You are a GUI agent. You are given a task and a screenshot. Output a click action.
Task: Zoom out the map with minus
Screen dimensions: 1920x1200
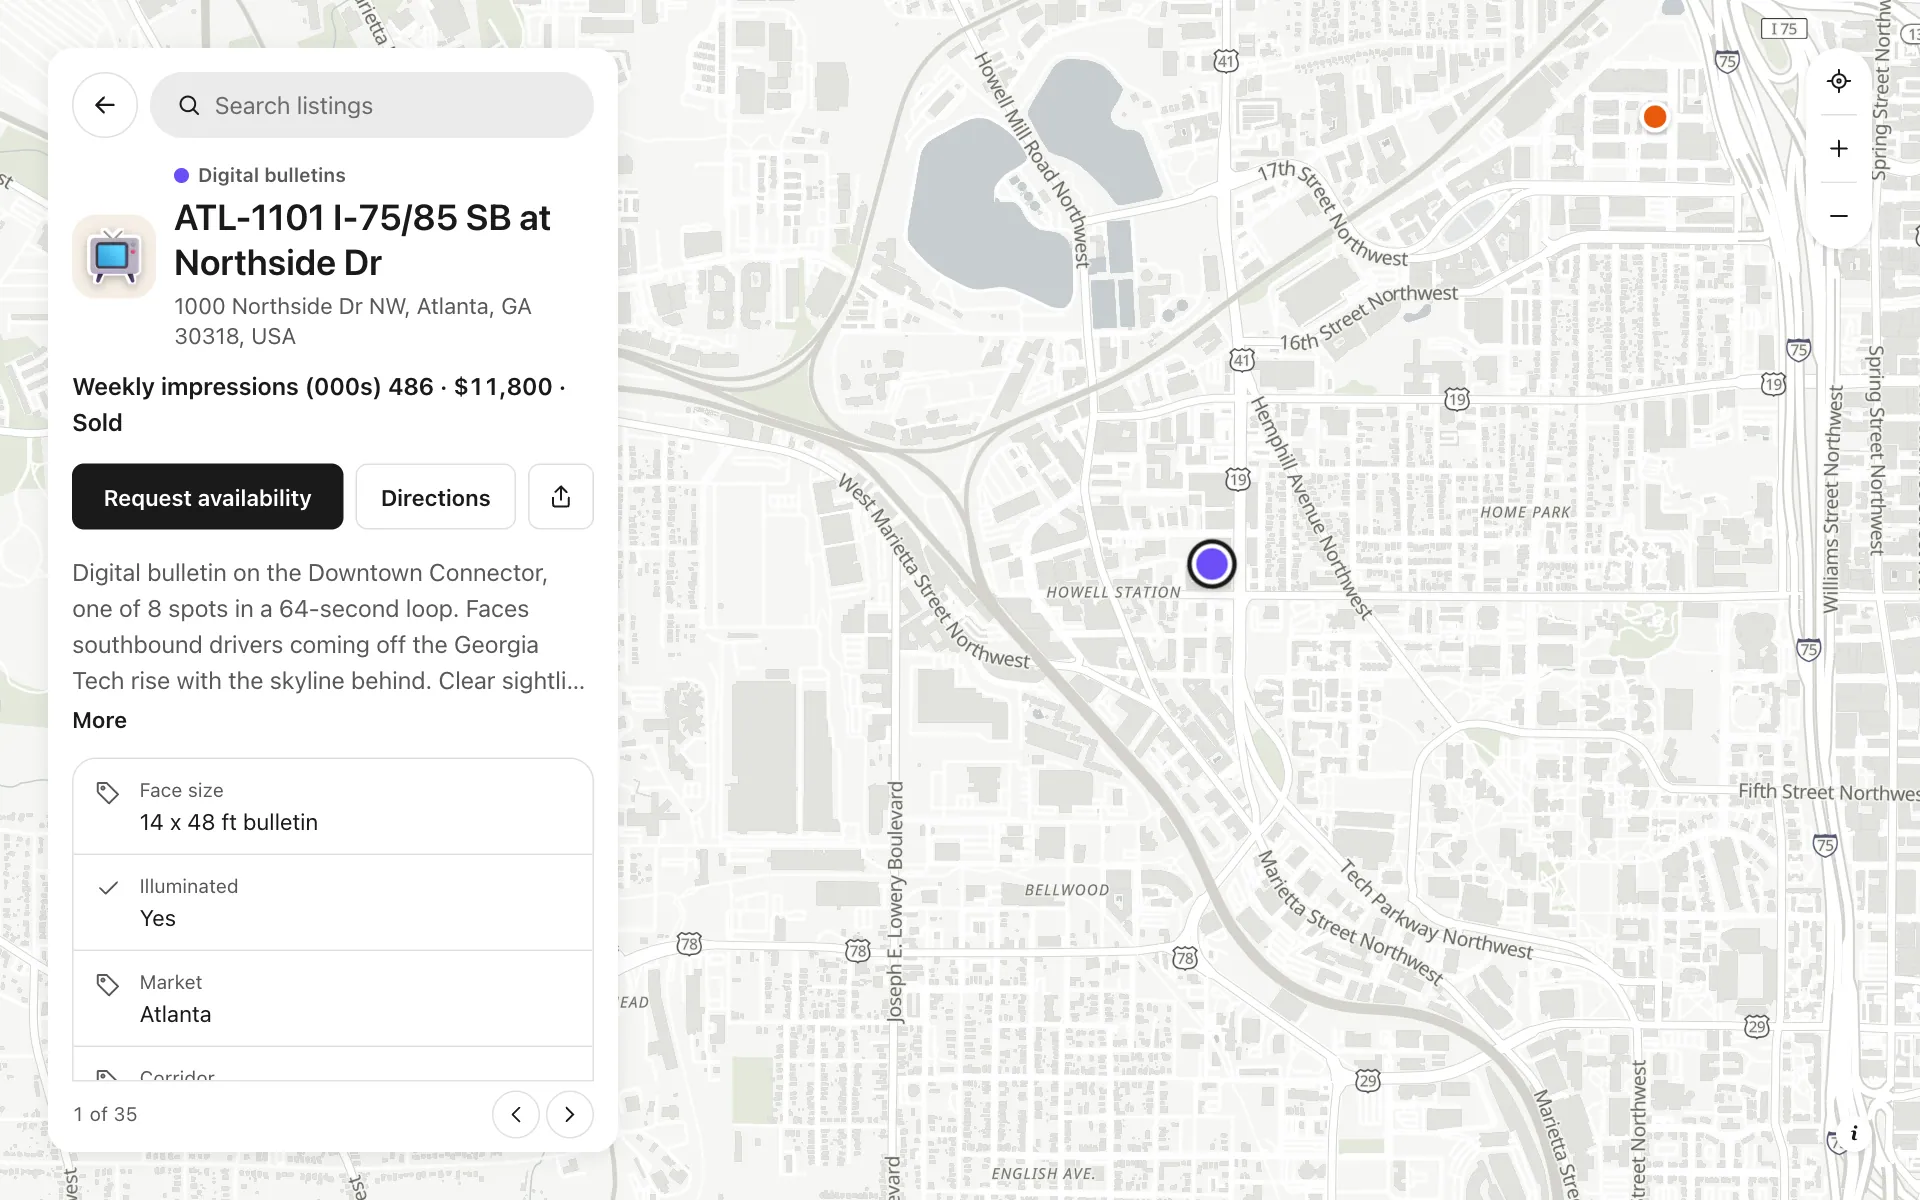tap(1838, 216)
